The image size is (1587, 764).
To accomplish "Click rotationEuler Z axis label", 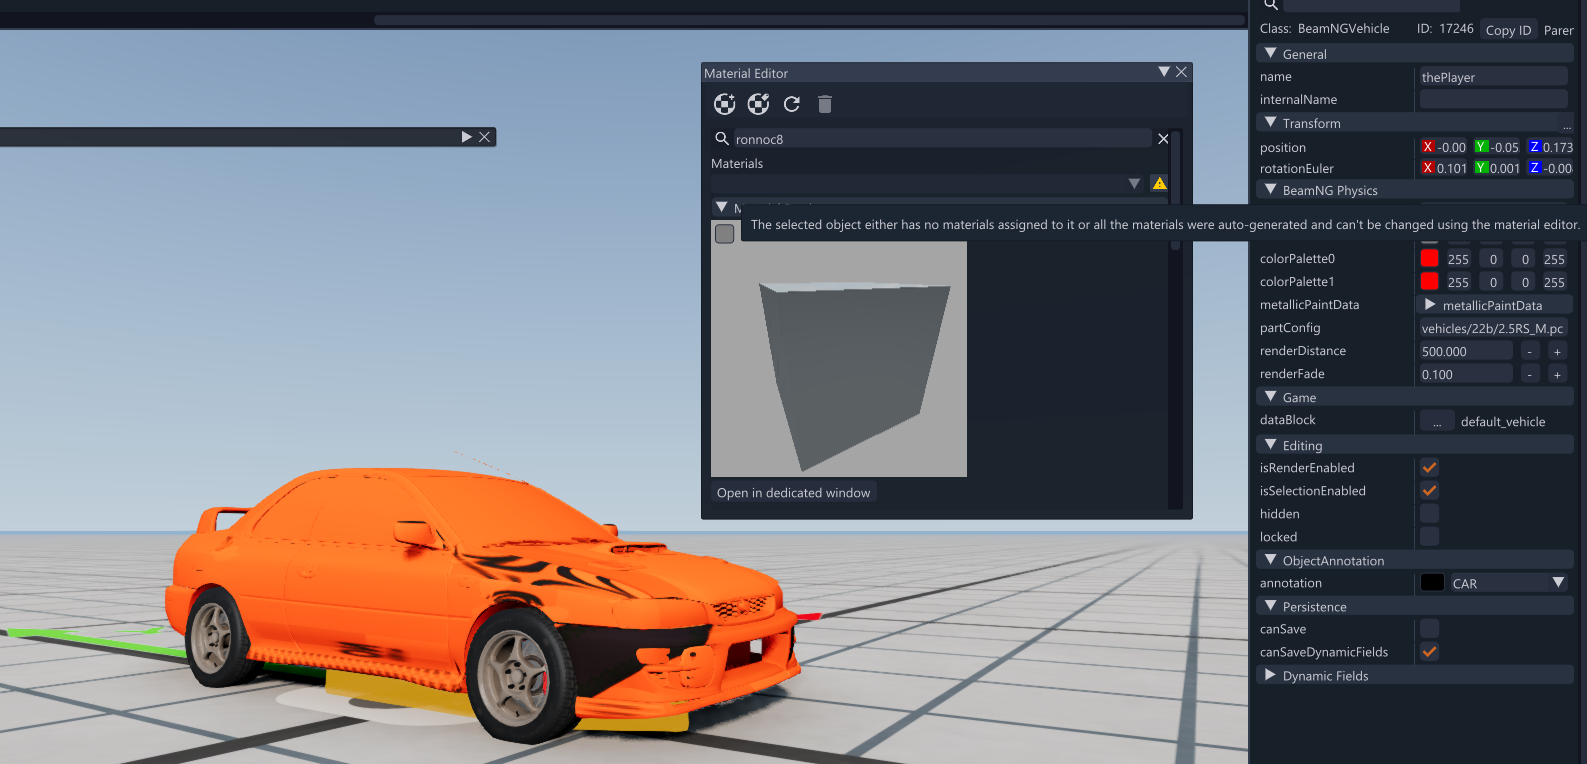I will 1535,168.
